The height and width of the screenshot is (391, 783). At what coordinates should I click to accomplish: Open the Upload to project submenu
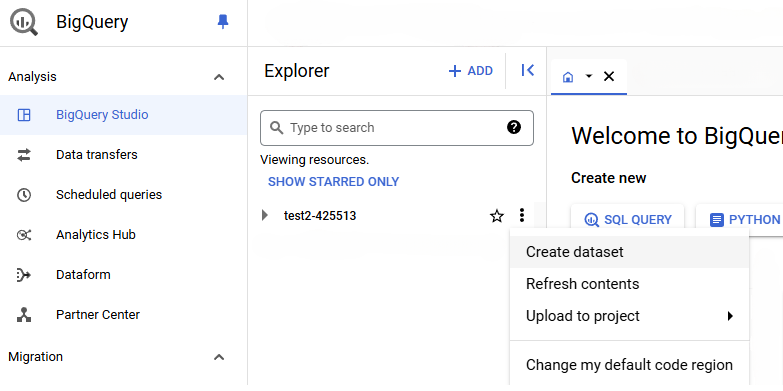(629, 316)
